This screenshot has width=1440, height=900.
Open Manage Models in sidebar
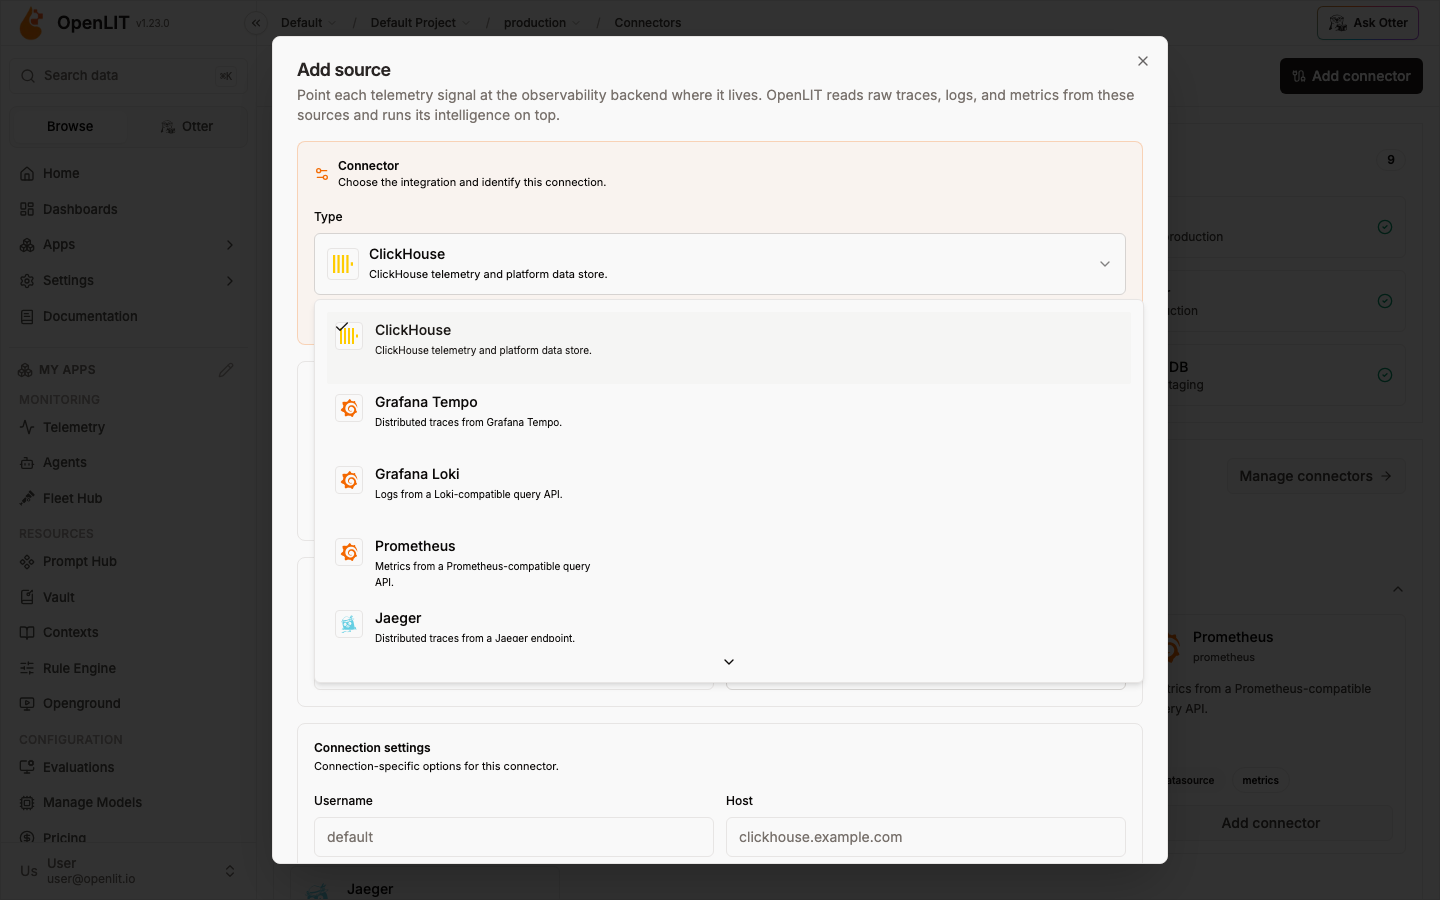coord(129,803)
